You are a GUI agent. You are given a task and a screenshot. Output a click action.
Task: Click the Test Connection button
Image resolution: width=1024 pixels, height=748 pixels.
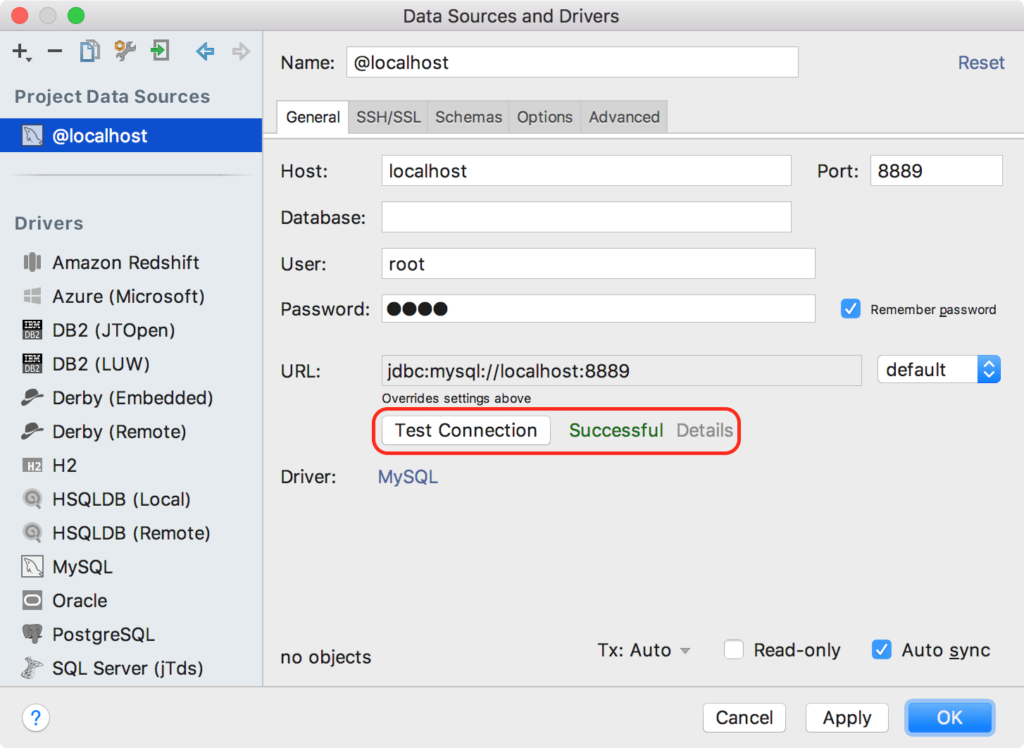tap(466, 431)
